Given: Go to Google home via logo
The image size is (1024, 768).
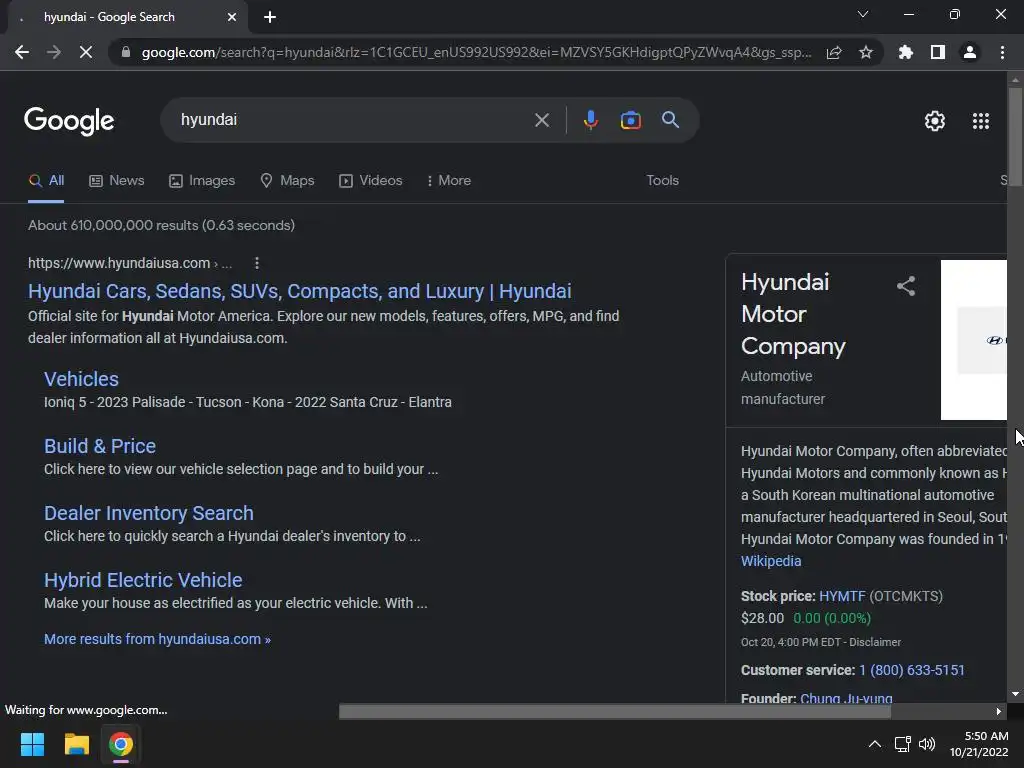Looking at the screenshot, I should point(69,121).
